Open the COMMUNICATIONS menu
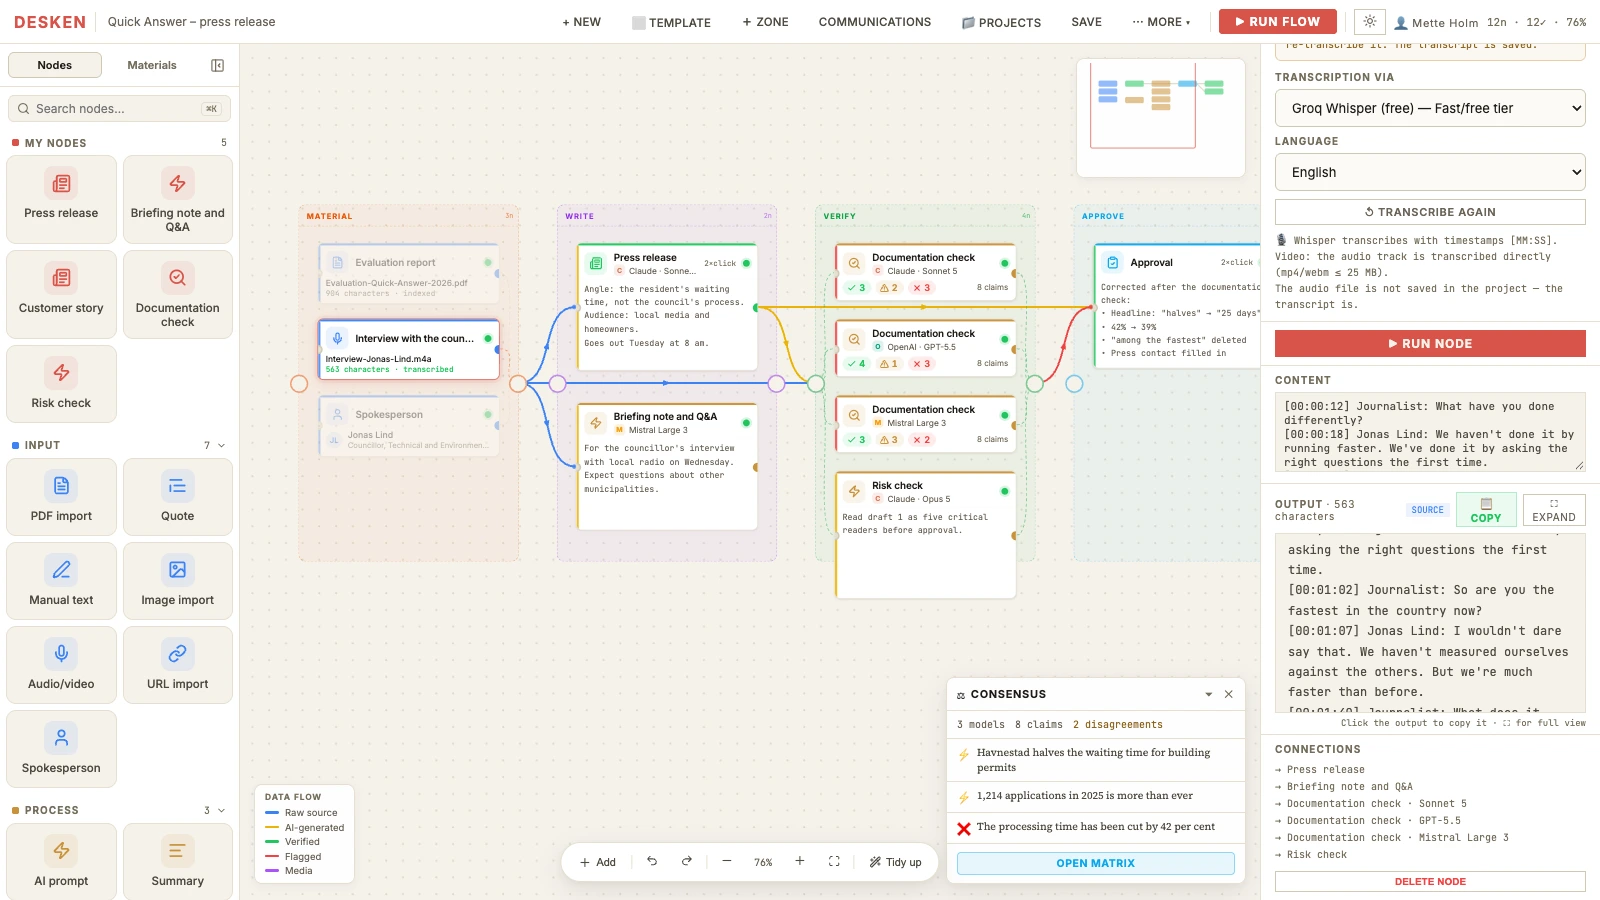Viewport: 1600px width, 900px height. pyautogui.click(x=875, y=22)
